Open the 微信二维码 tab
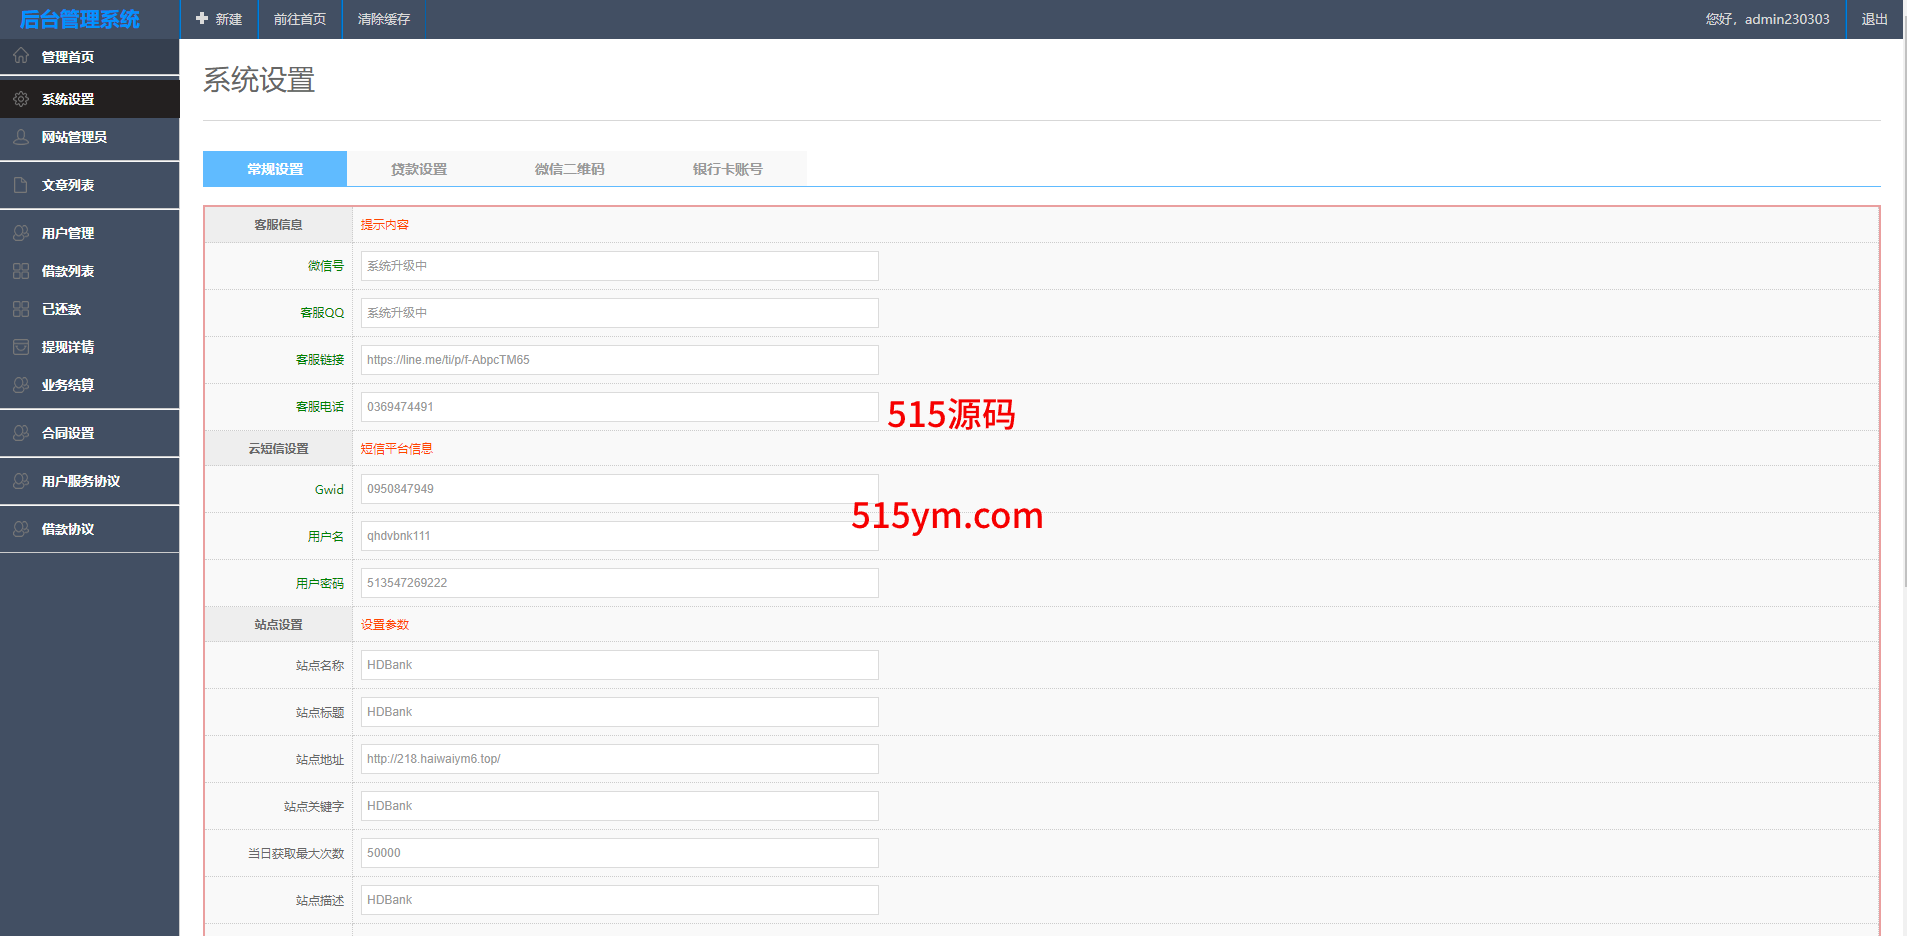This screenshot has height=936, width=1907. tap(569, 169)
